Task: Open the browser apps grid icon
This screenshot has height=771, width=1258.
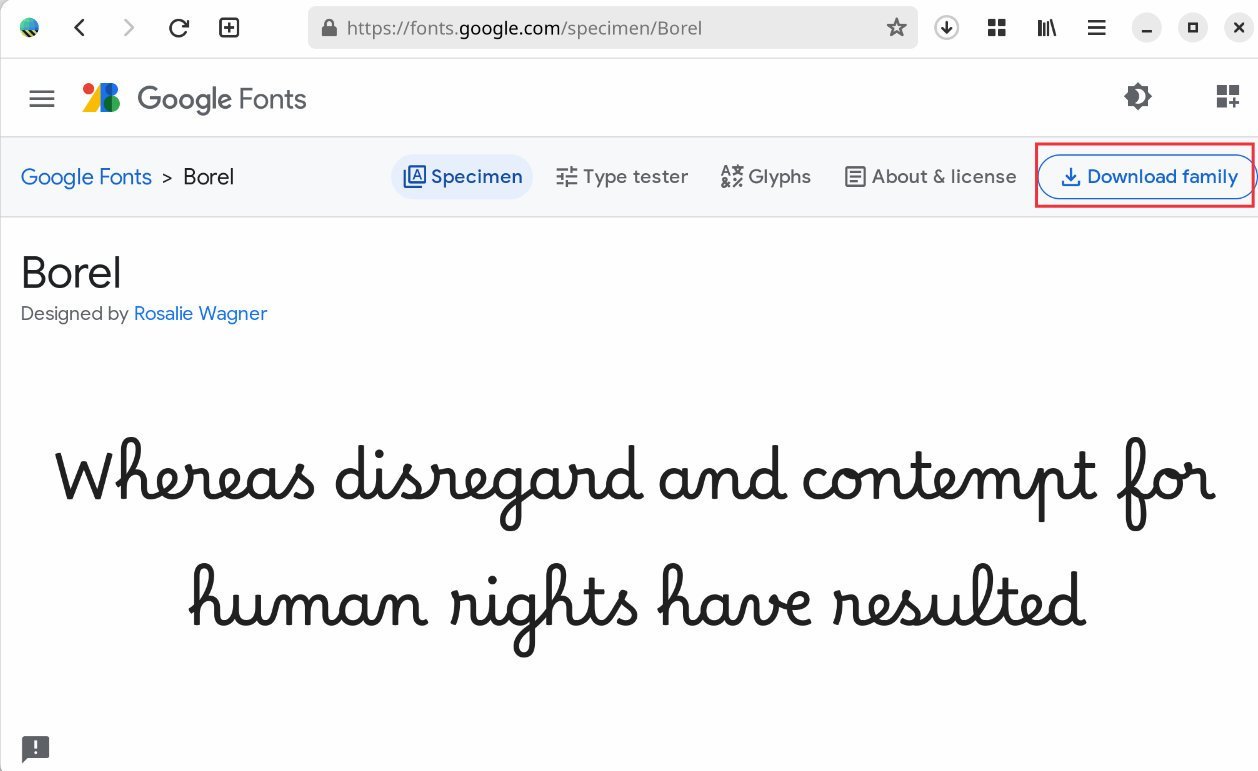Action: pyautogui.click(x=996, y=27)
